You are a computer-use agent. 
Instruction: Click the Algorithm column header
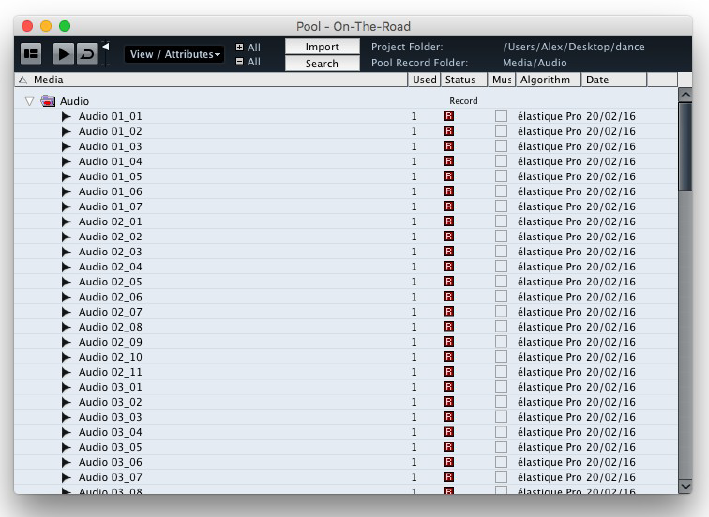coord(548,80)
